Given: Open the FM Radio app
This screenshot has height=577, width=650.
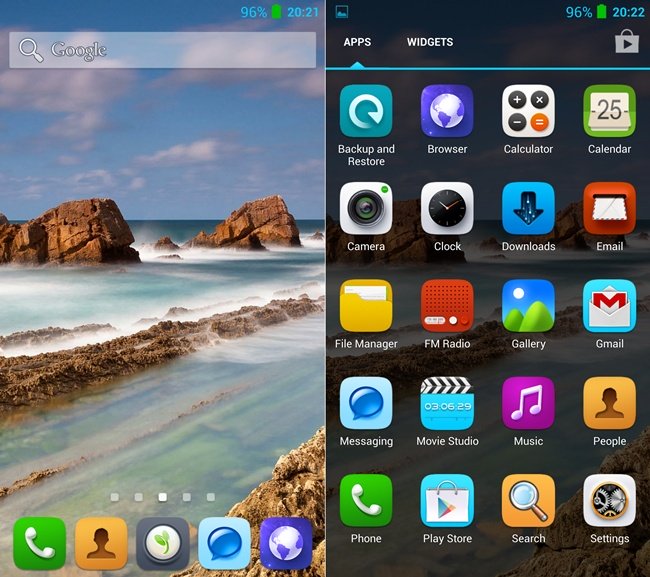Looking at the screenshot, I should (x=447, y=306).
